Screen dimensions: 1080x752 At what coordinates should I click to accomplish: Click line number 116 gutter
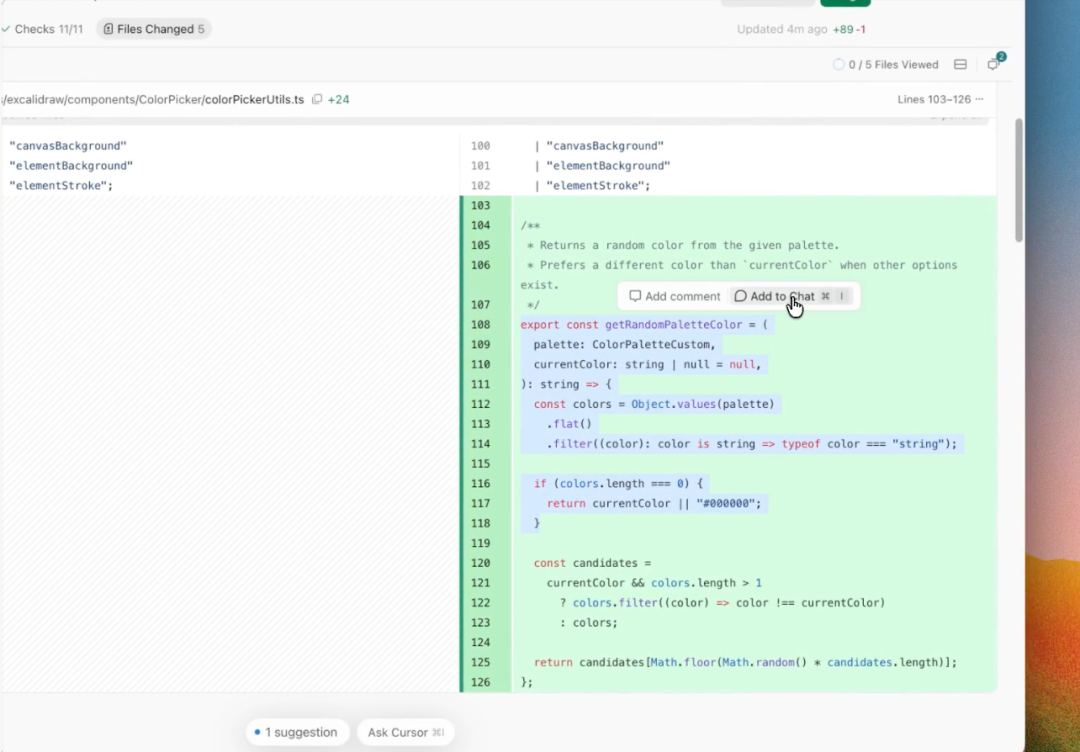coord(480,483)
